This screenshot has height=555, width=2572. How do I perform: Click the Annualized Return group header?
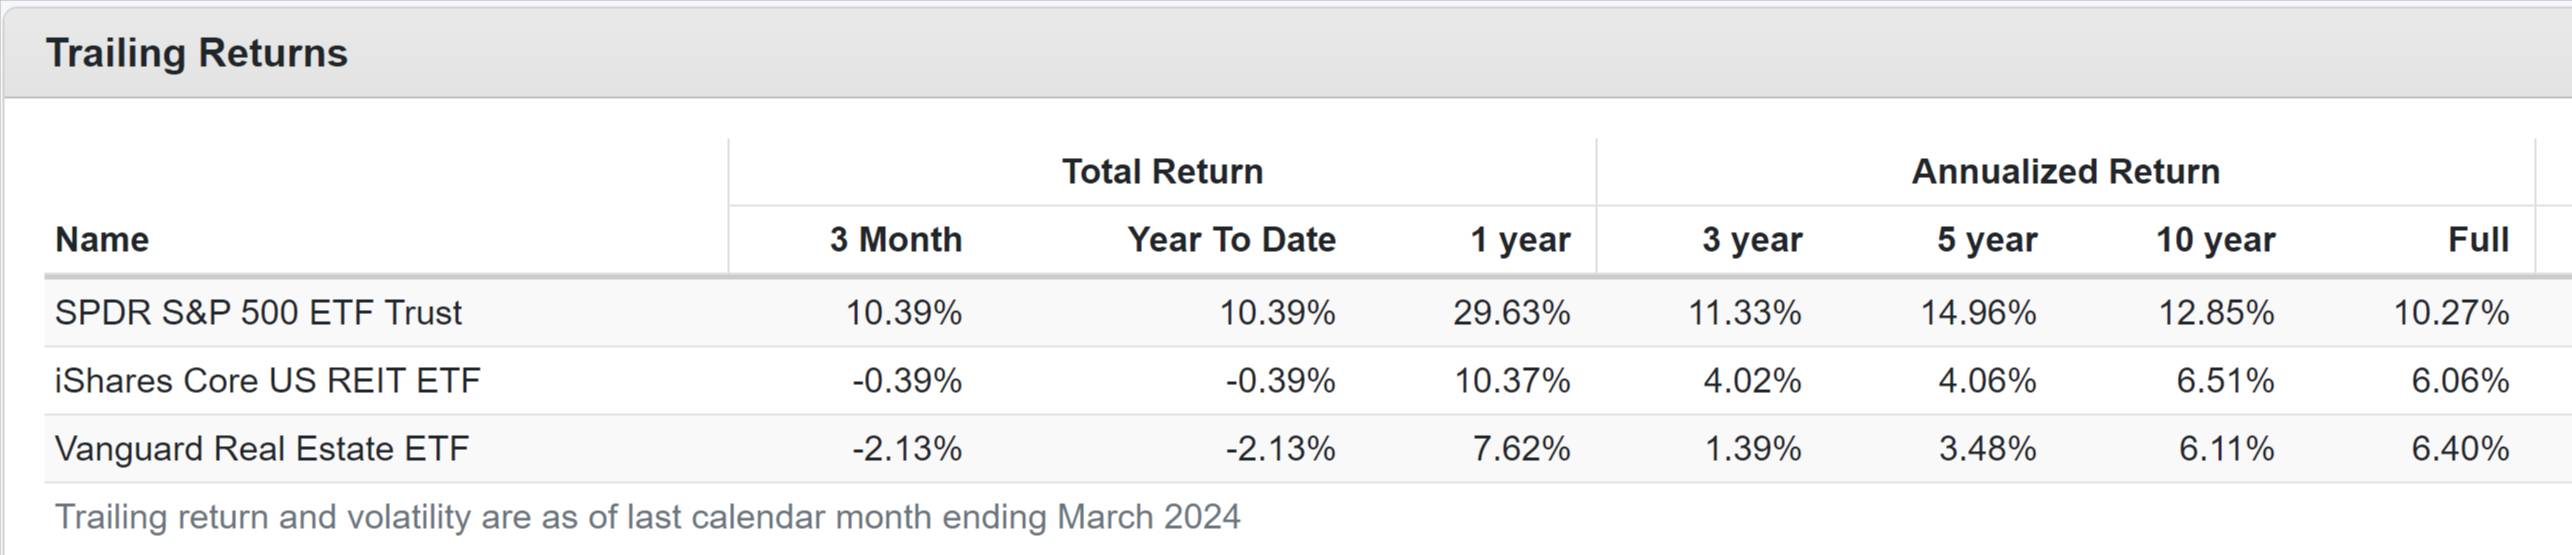(2065, 172)
